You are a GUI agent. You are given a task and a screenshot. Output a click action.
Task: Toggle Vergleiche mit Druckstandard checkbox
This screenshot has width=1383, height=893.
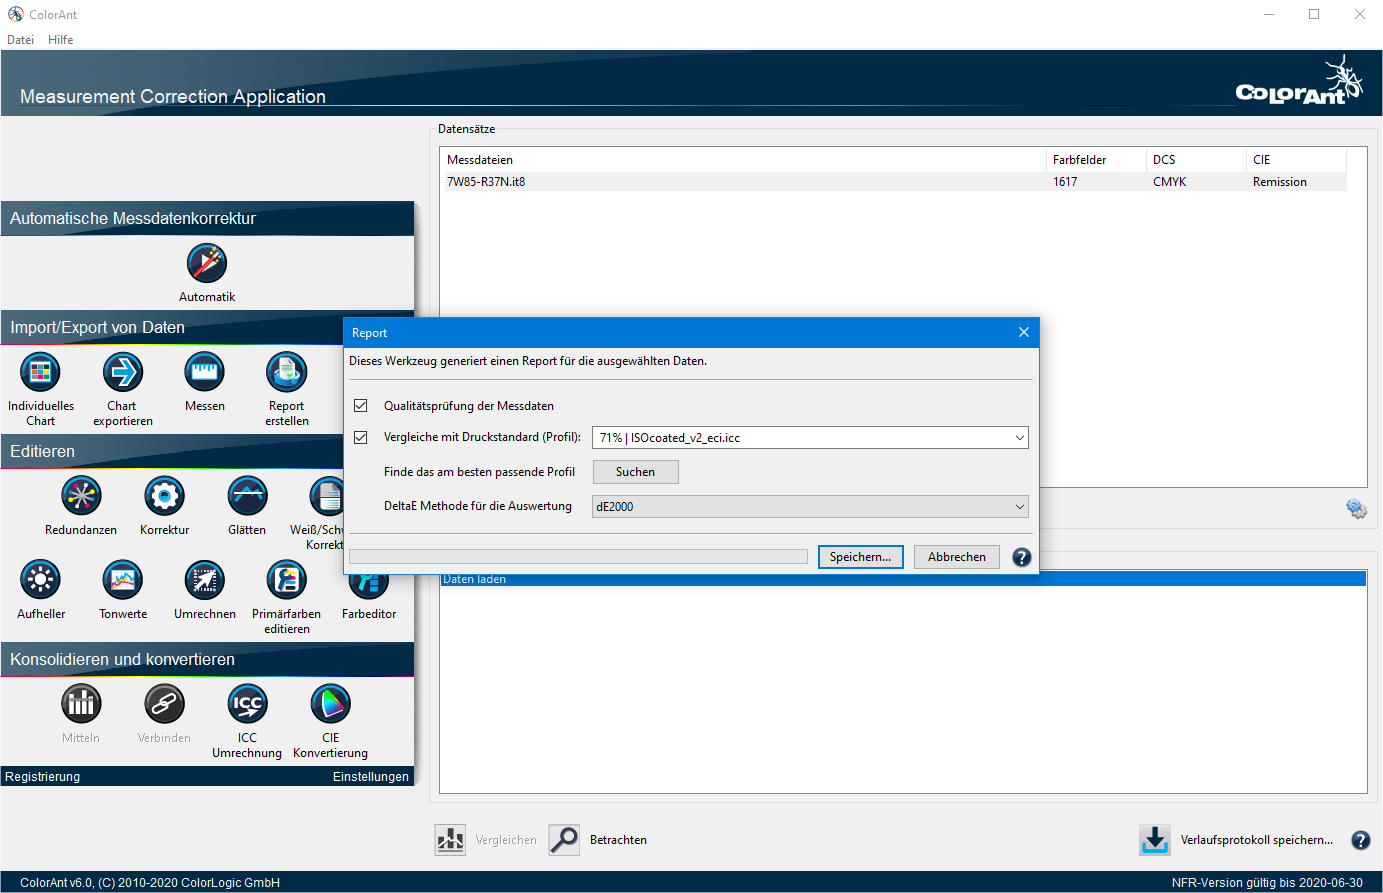[361, 437]
